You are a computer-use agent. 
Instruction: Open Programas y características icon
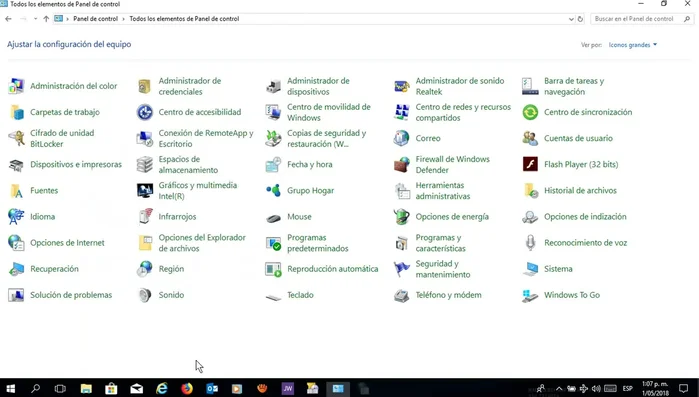pos(402,243)
